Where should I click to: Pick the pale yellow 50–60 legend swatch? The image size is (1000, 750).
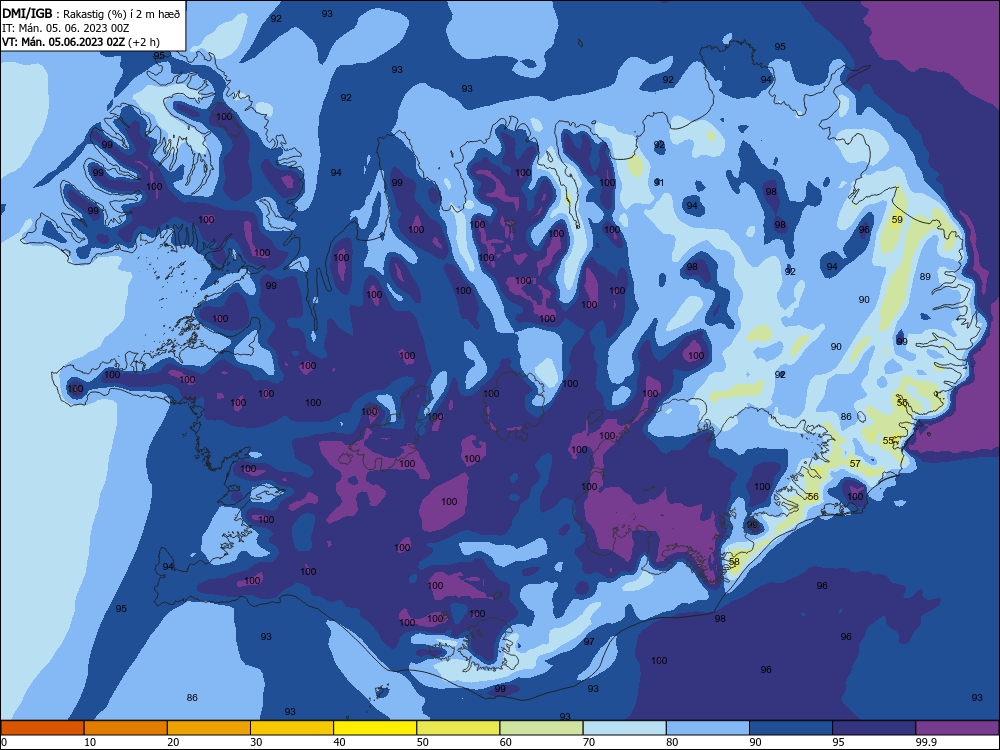tap(458, 728)
